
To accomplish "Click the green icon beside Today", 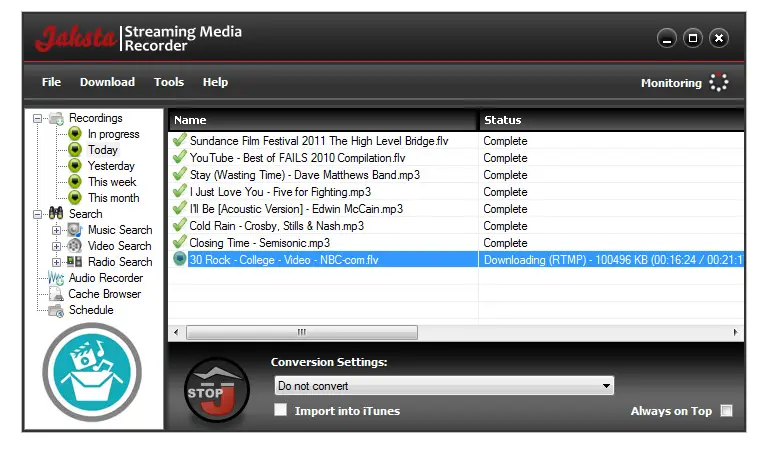I will coord(74,149).
